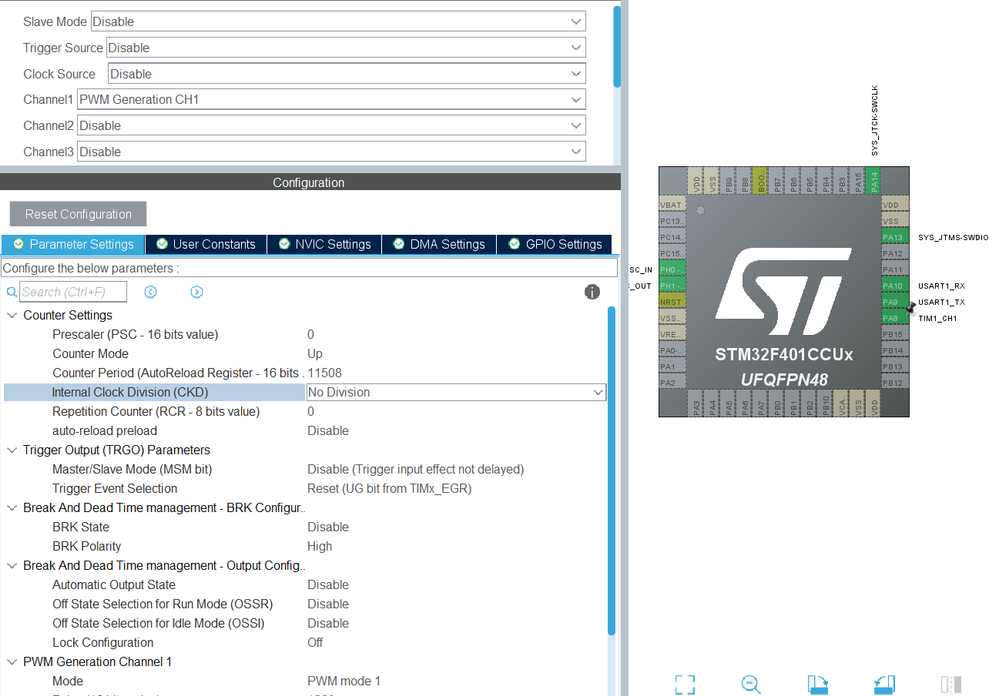Viewport: 999px width, 696px height.
Task: Select the PB15 pin on chip
Action: [895, 334]
